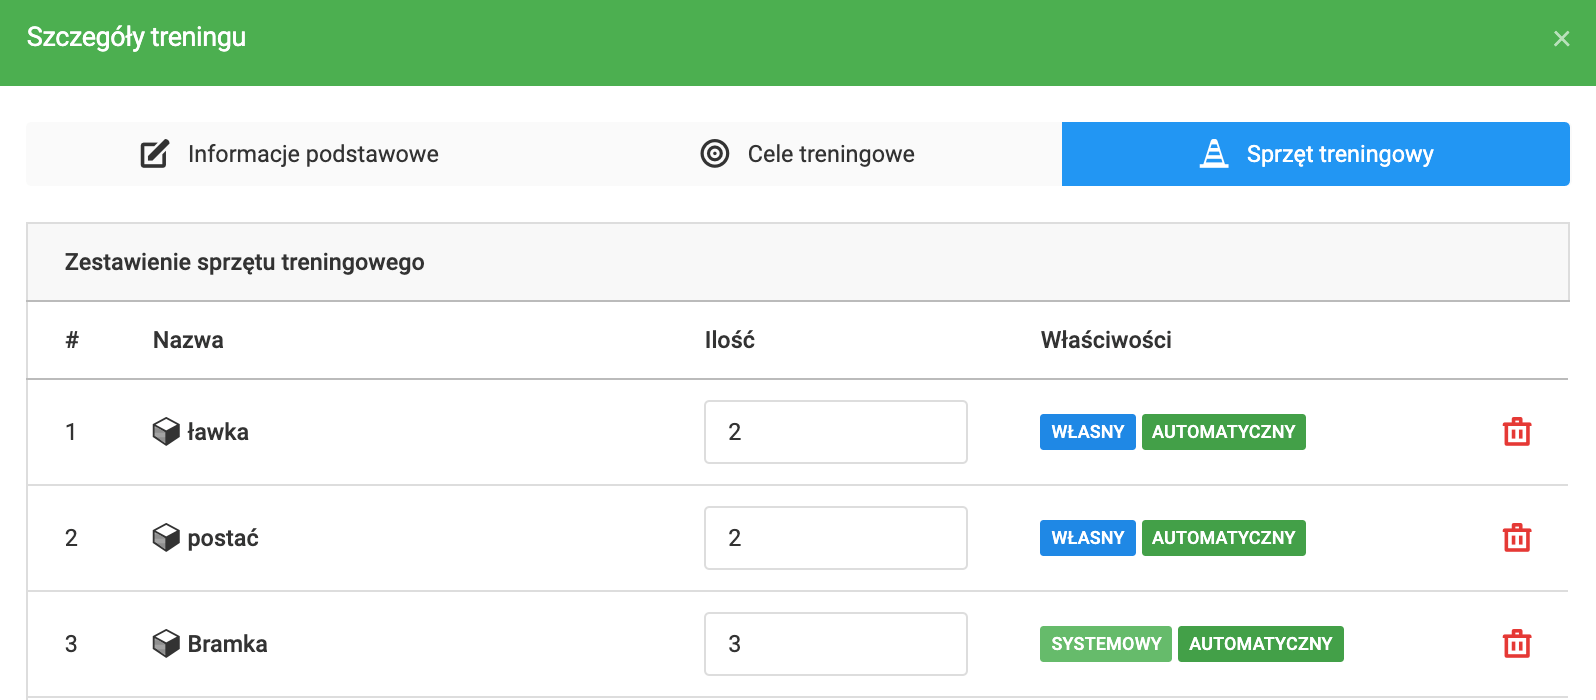This screenshot has width=1596, height=700.
Task: Click the postać quantity input
Action: tap(835, 538)
